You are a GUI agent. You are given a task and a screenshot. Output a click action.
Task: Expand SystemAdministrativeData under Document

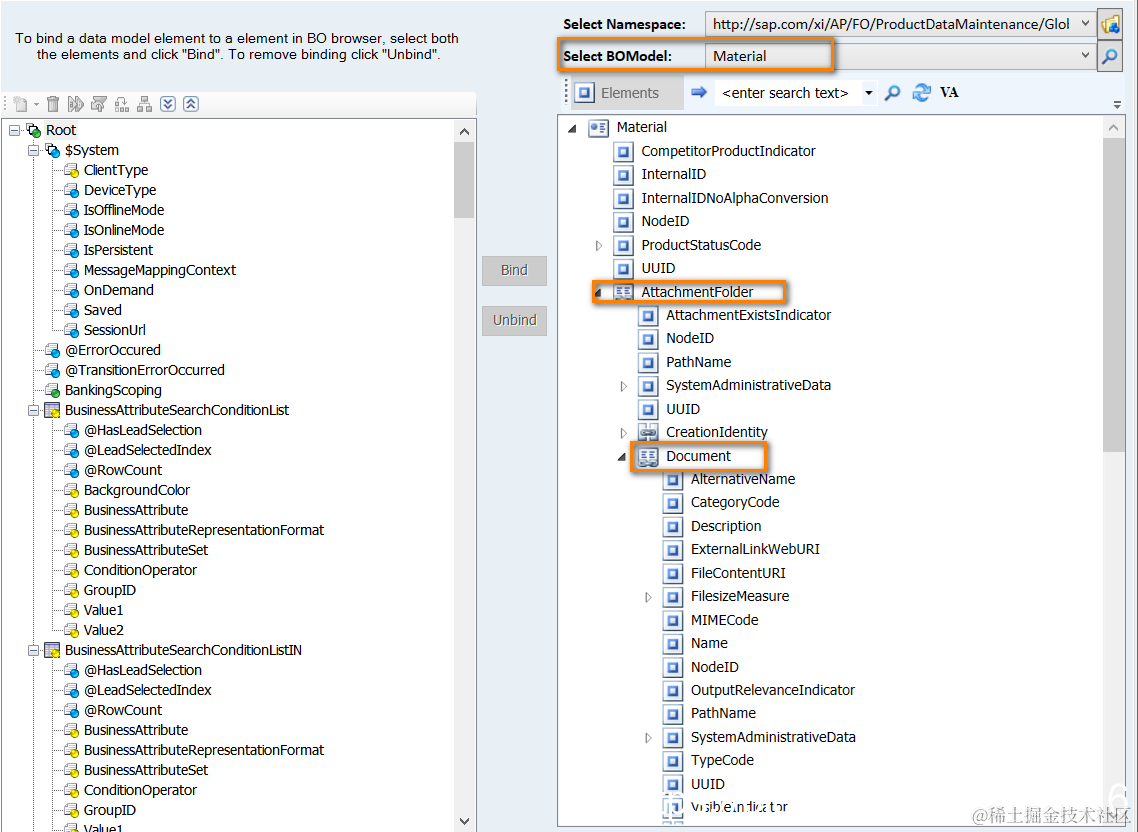[648, 738]
